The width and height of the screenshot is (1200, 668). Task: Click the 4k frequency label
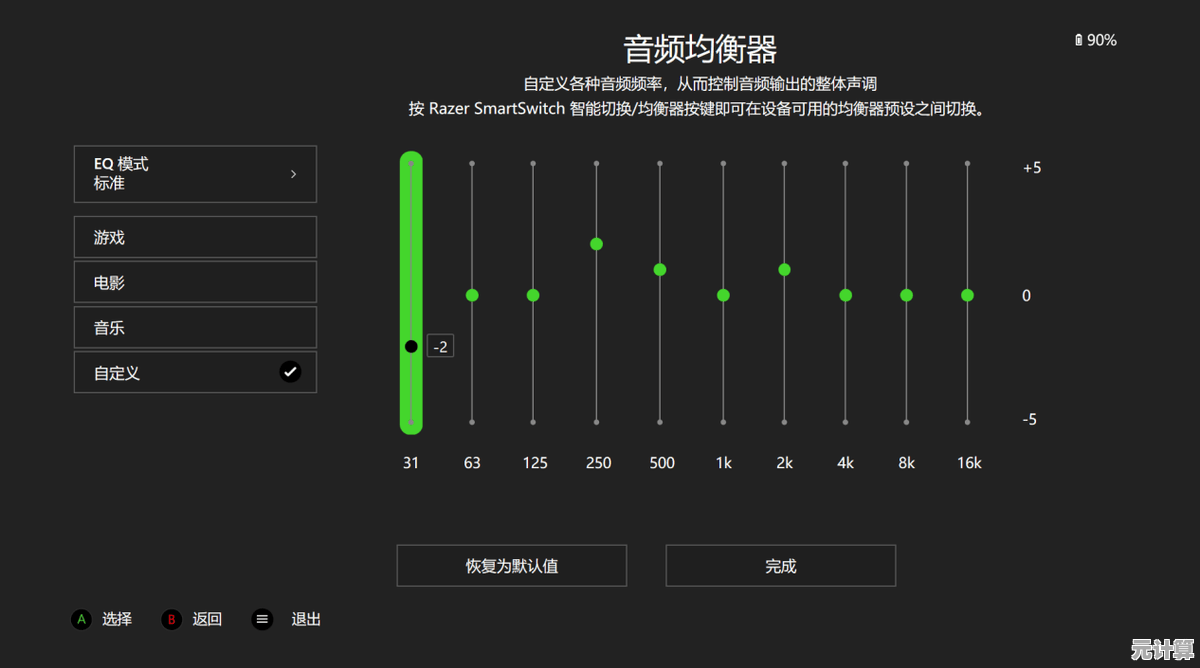click(846, 463)
